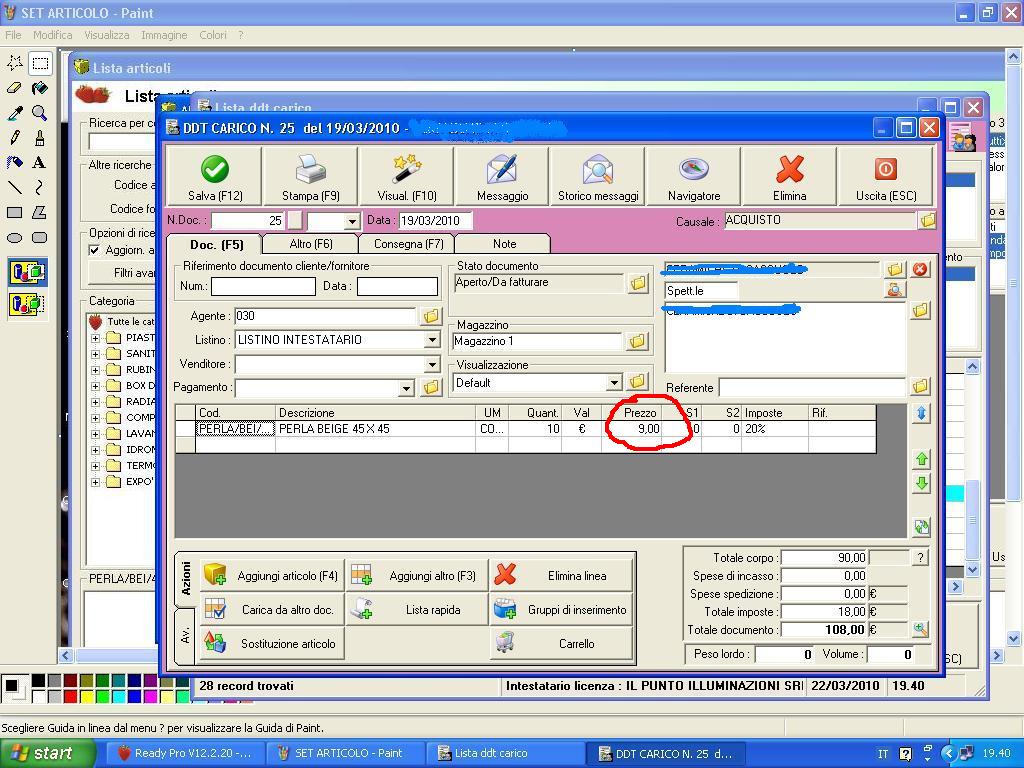1024x768 pixels.
Task: Click the Stampa (F9) printer icon
Action: pos(310,170)
